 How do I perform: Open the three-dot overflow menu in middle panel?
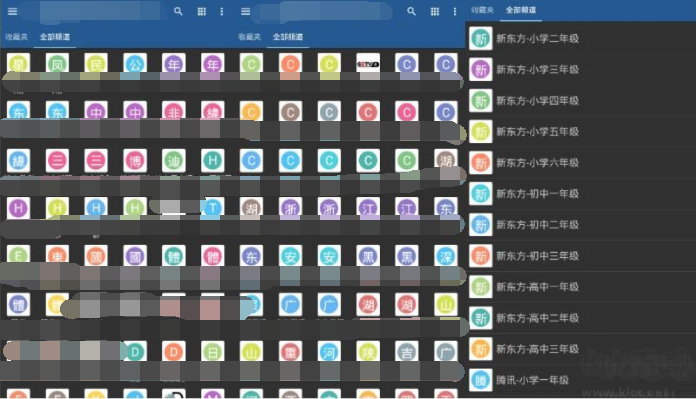point(455,12)
